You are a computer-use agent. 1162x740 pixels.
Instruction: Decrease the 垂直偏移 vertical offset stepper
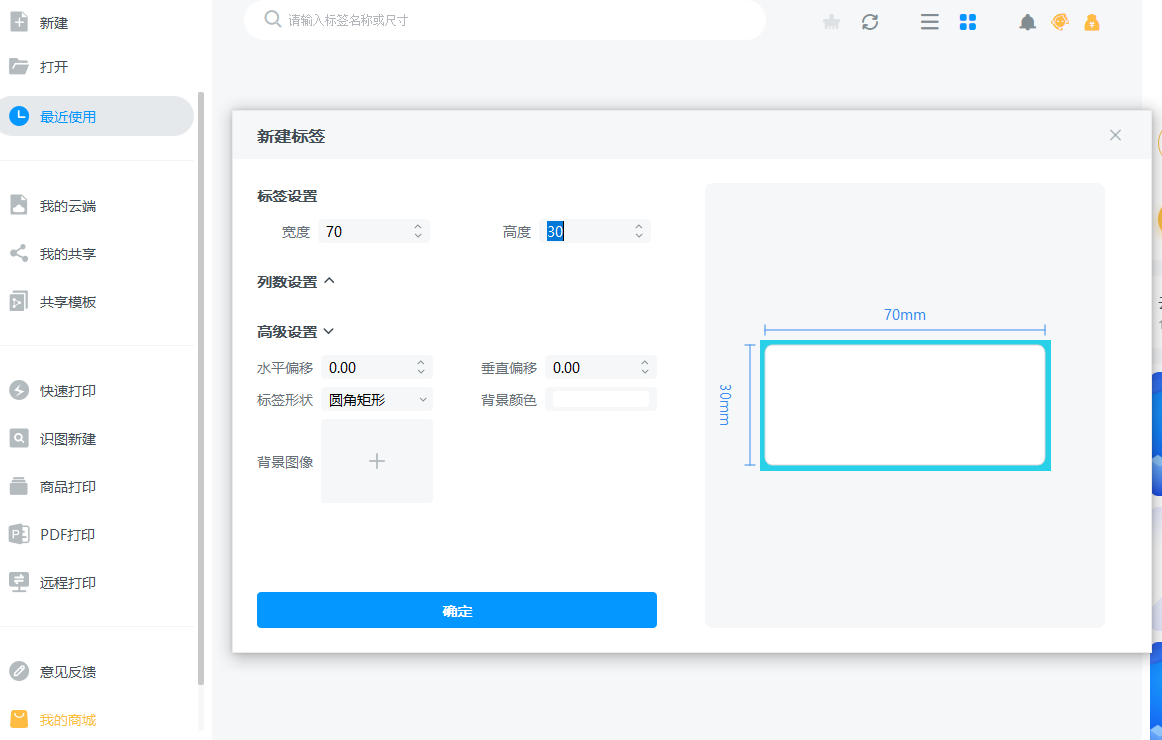coord(645,372)
